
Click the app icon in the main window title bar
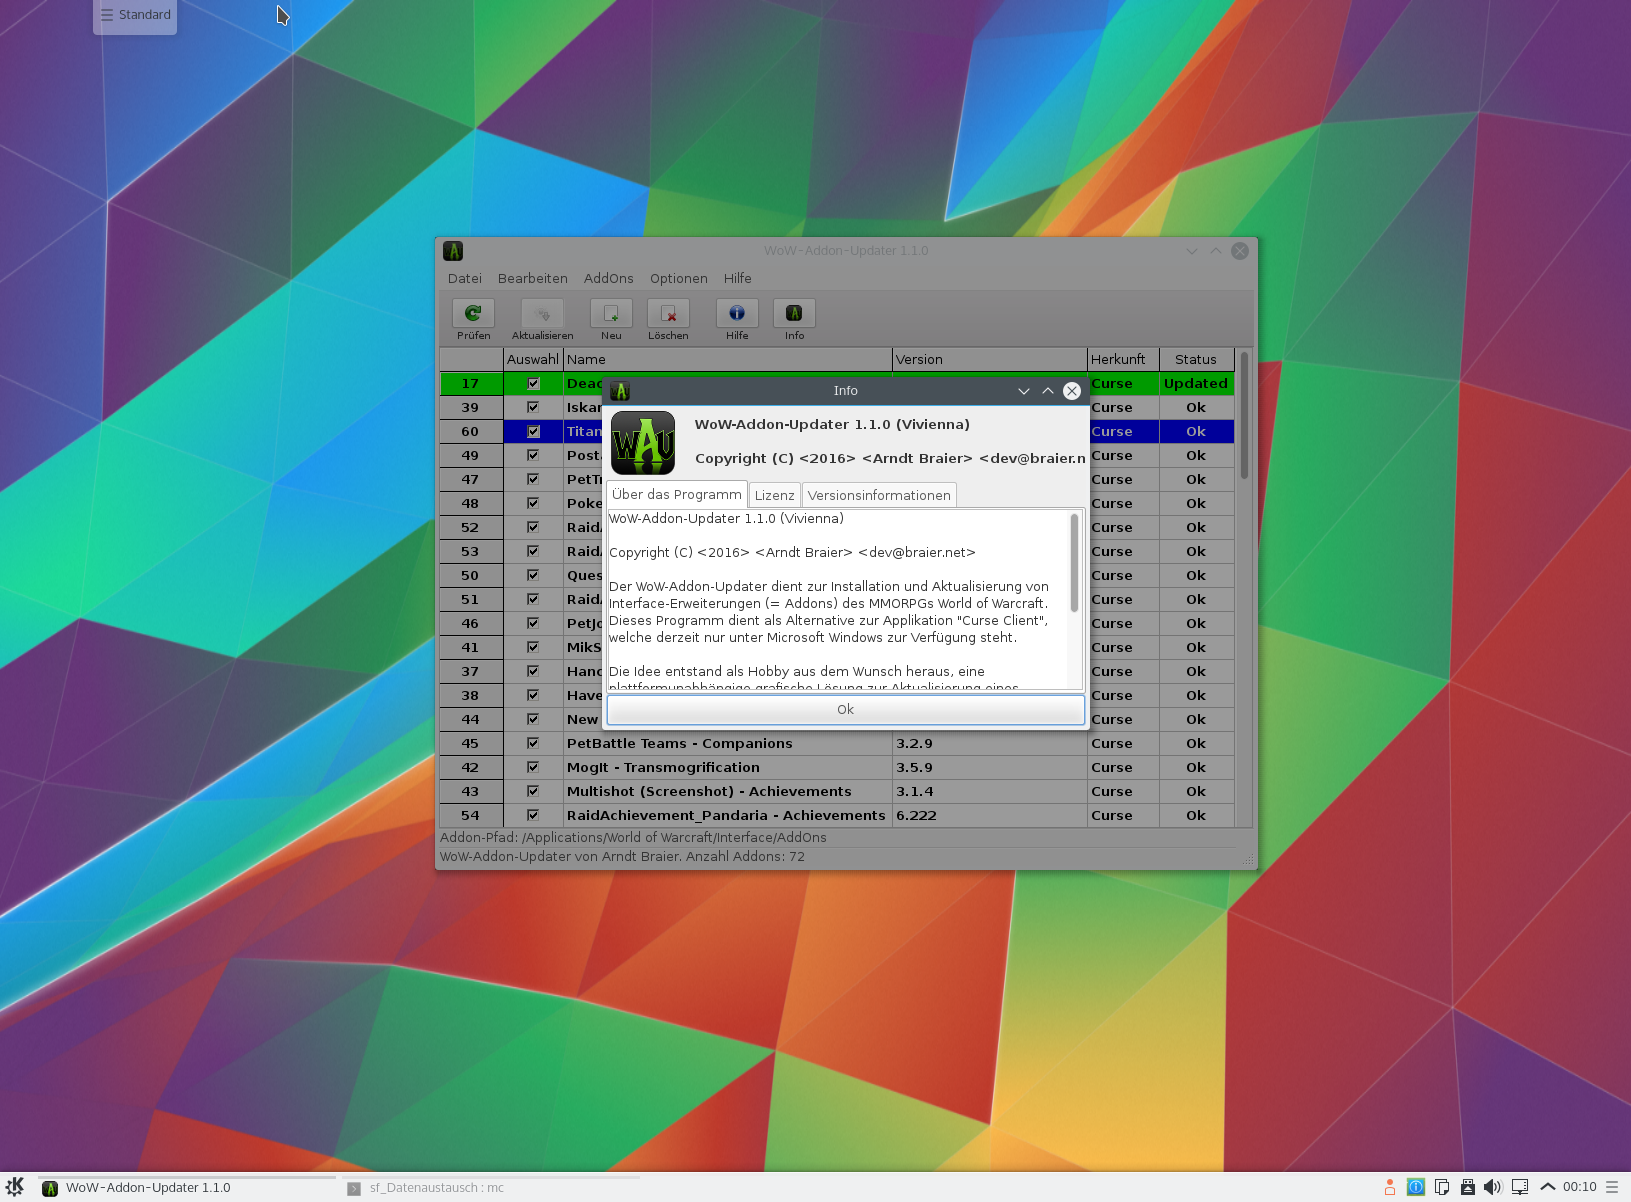[x=453, y=251]
